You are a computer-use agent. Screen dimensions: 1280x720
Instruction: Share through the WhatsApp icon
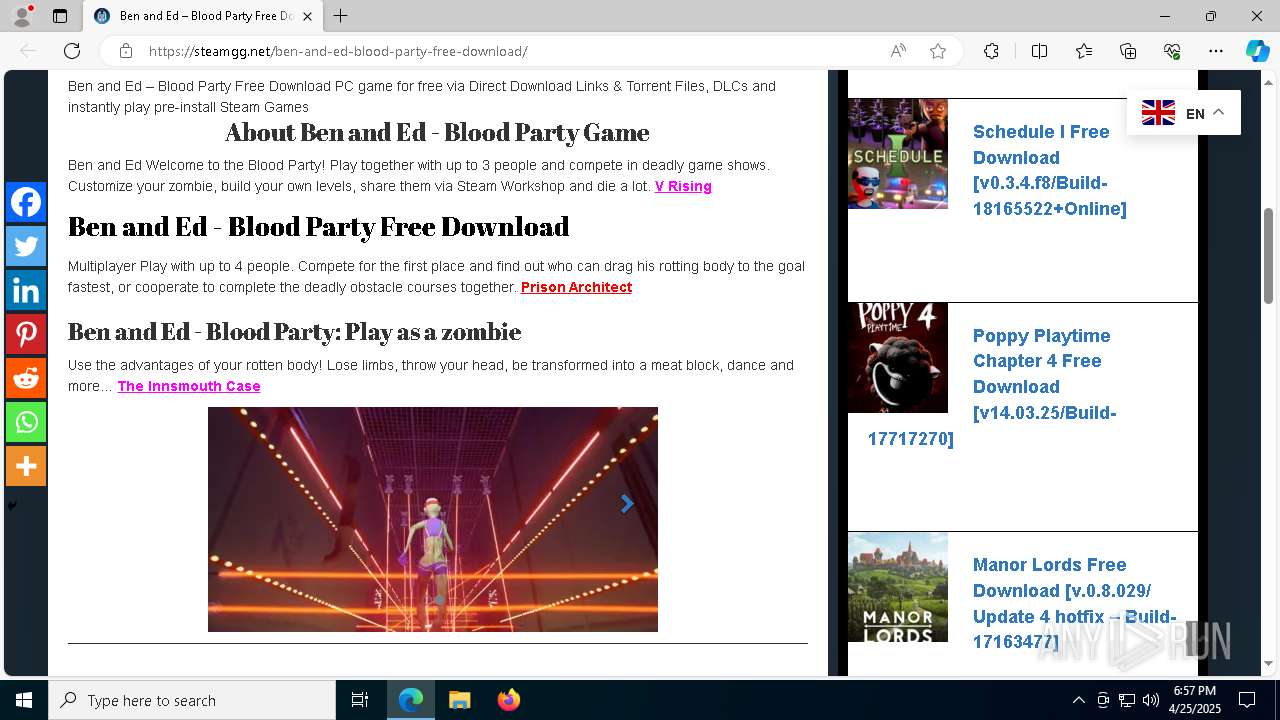point(26,422)
